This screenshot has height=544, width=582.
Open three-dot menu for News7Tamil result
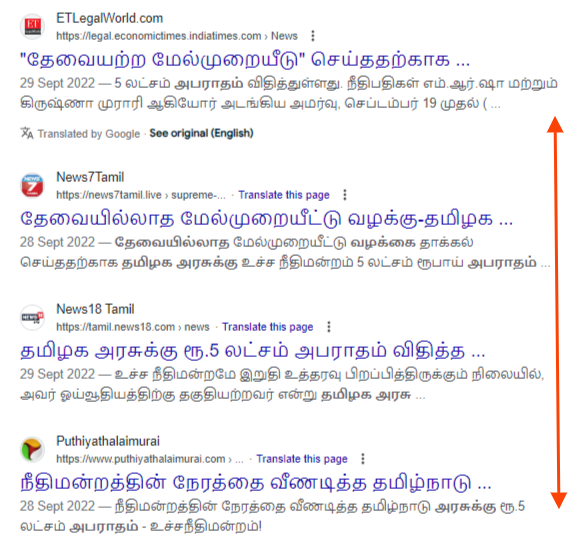(x=345, y=195)
